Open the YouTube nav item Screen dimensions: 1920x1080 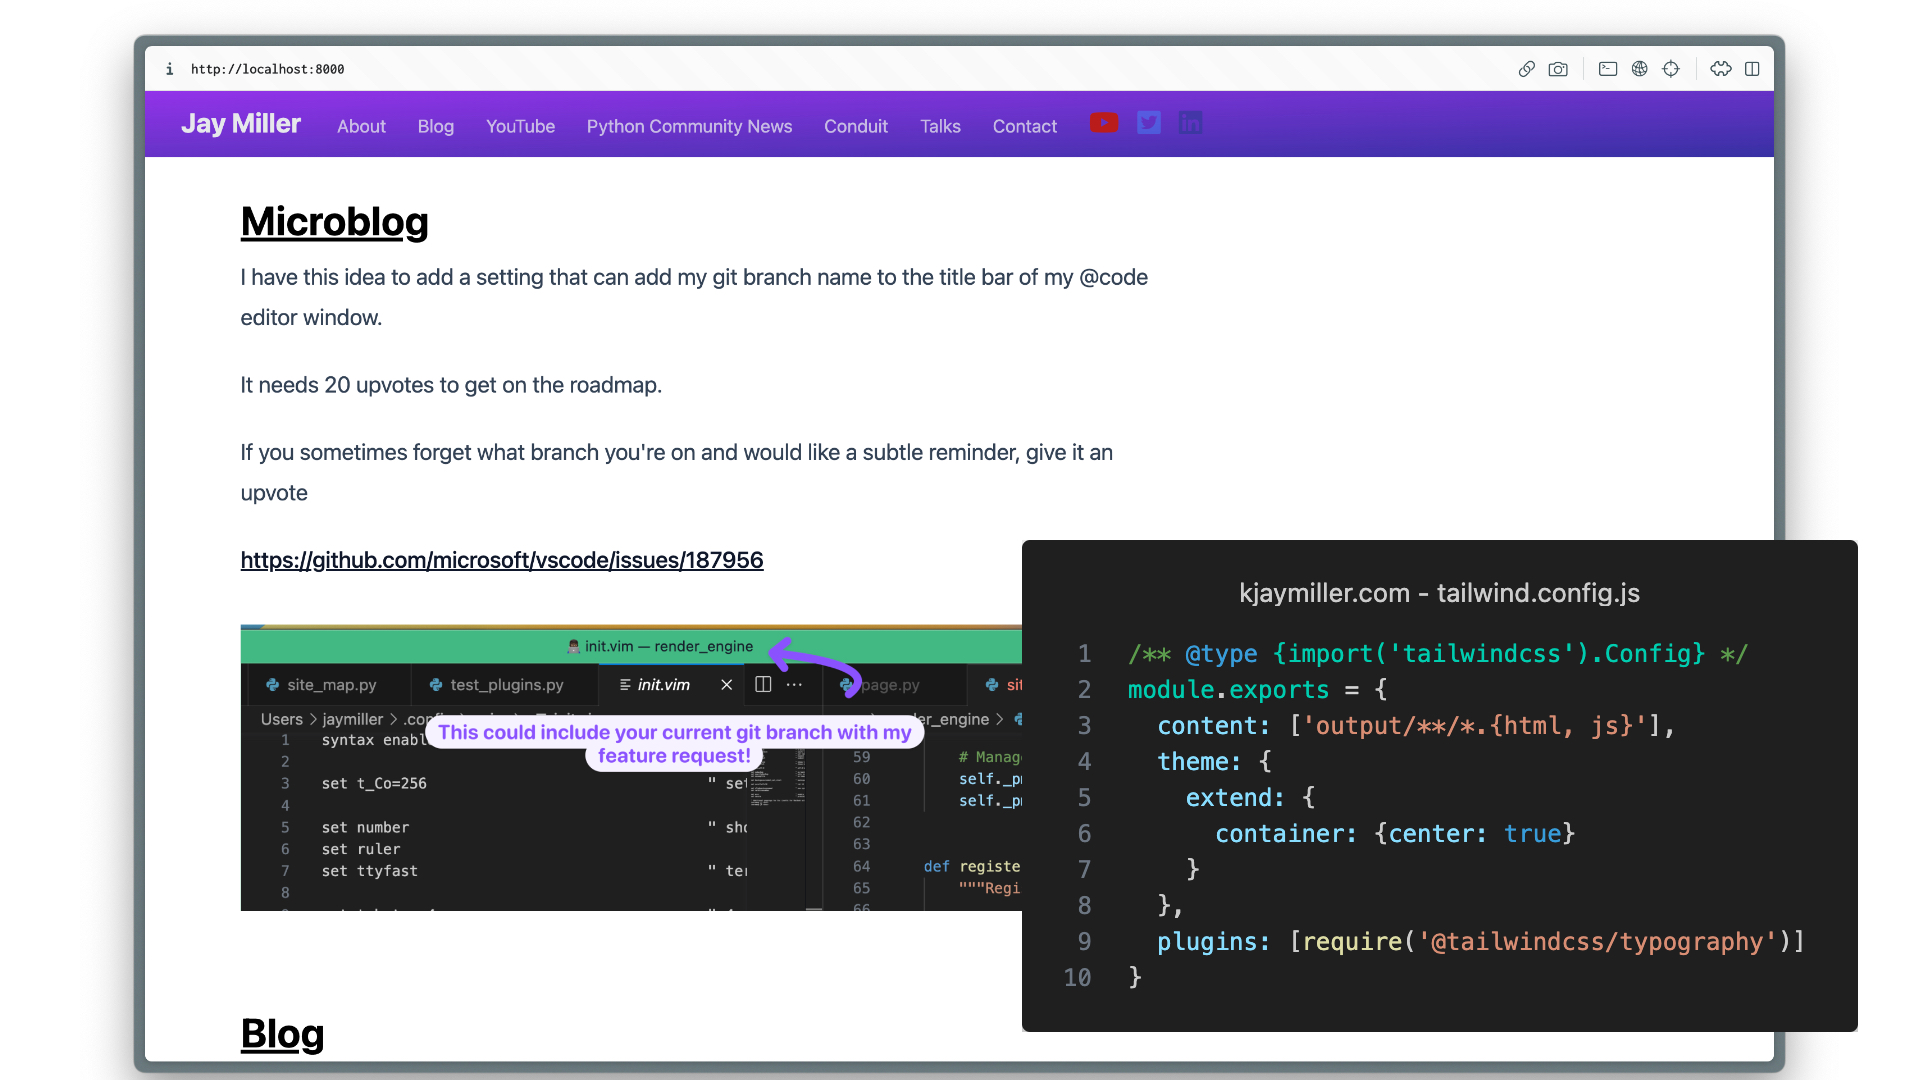tap(520, 126)
